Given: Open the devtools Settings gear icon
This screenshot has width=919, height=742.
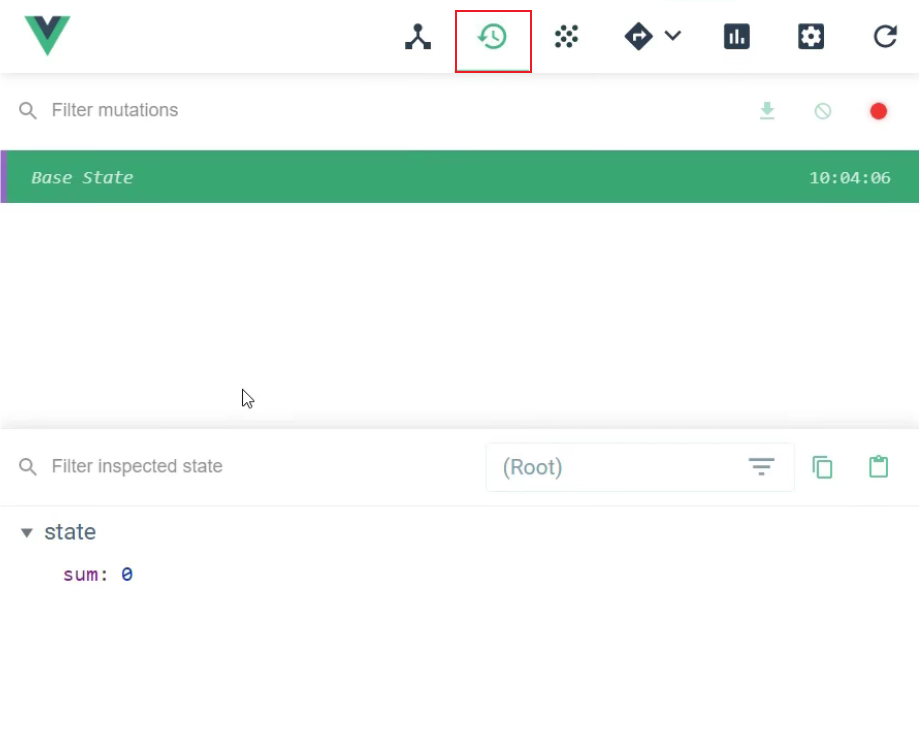Looking at the screenshot, I should tap(811, 36).
